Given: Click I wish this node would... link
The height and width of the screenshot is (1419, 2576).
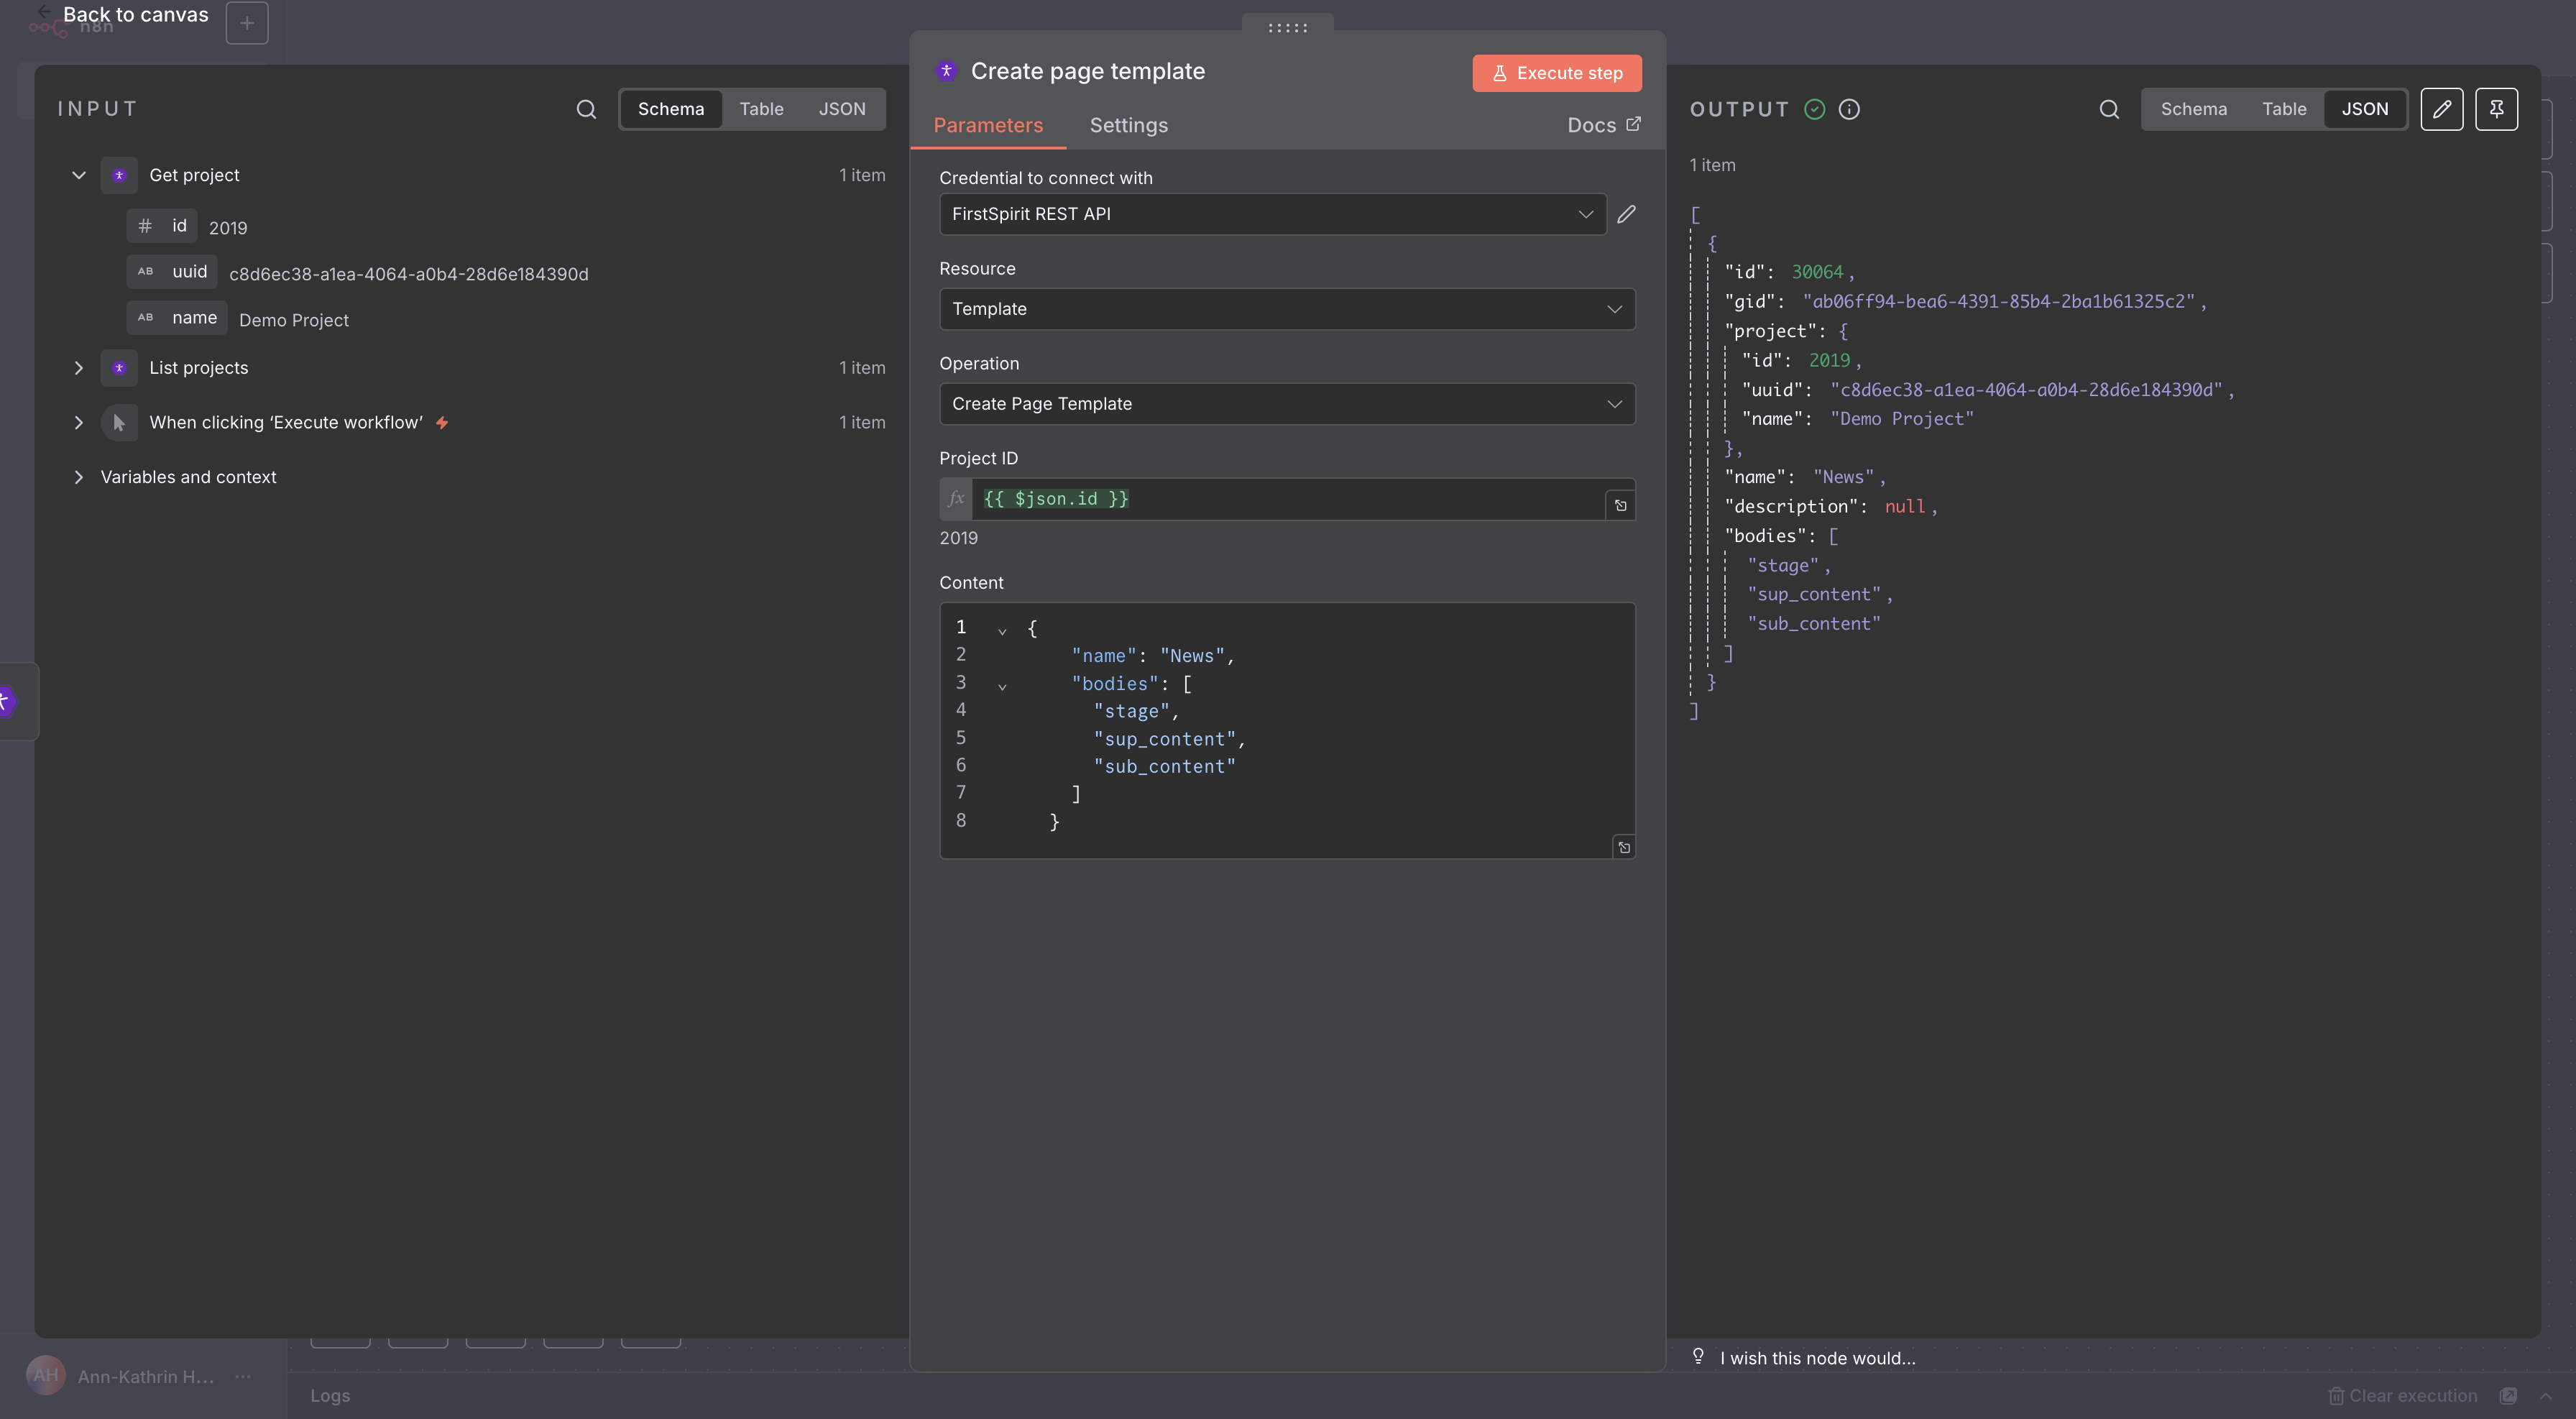Looking at the screenshot, I should pos(1817,1357).
